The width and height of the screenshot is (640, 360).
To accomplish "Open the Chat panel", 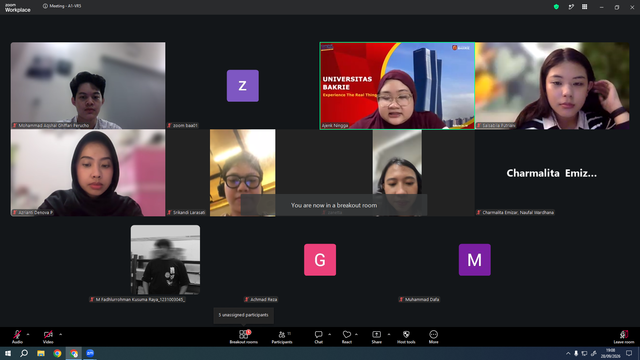I will coord(318,337).
